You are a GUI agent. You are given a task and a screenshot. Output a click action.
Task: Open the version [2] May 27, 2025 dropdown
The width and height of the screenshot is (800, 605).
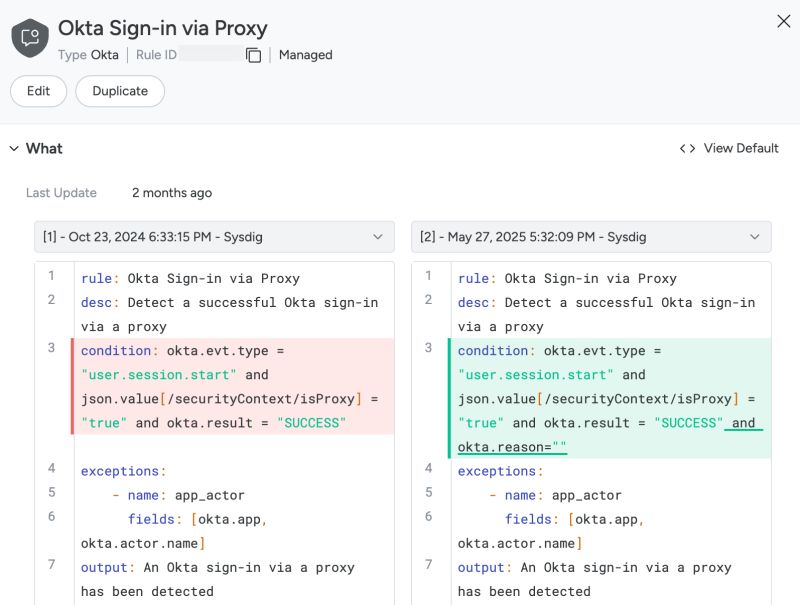coord(591,237)
